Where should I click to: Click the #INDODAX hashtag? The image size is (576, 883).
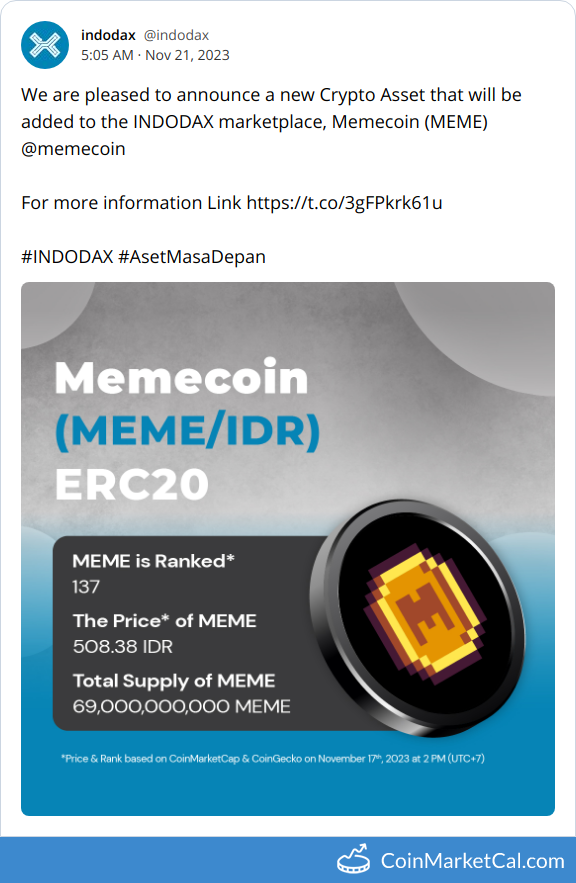click(68, 257)
